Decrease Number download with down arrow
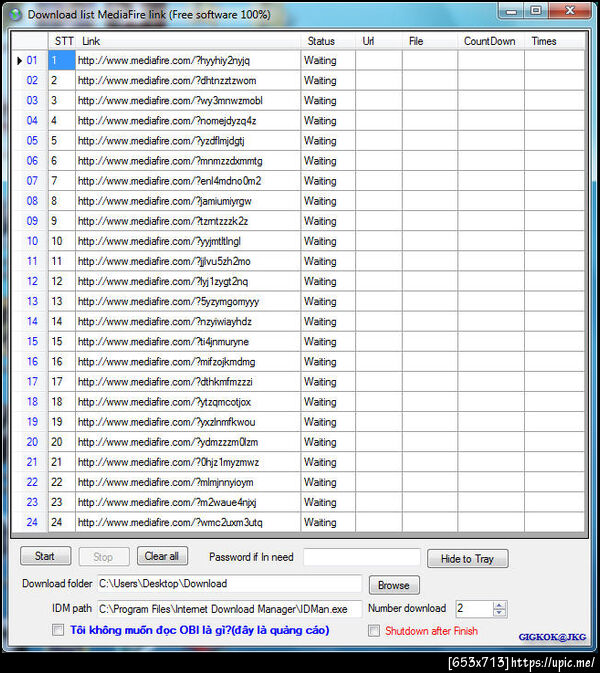Image resolution: width=600 pixels, height=673 pixels. point(499,613)
